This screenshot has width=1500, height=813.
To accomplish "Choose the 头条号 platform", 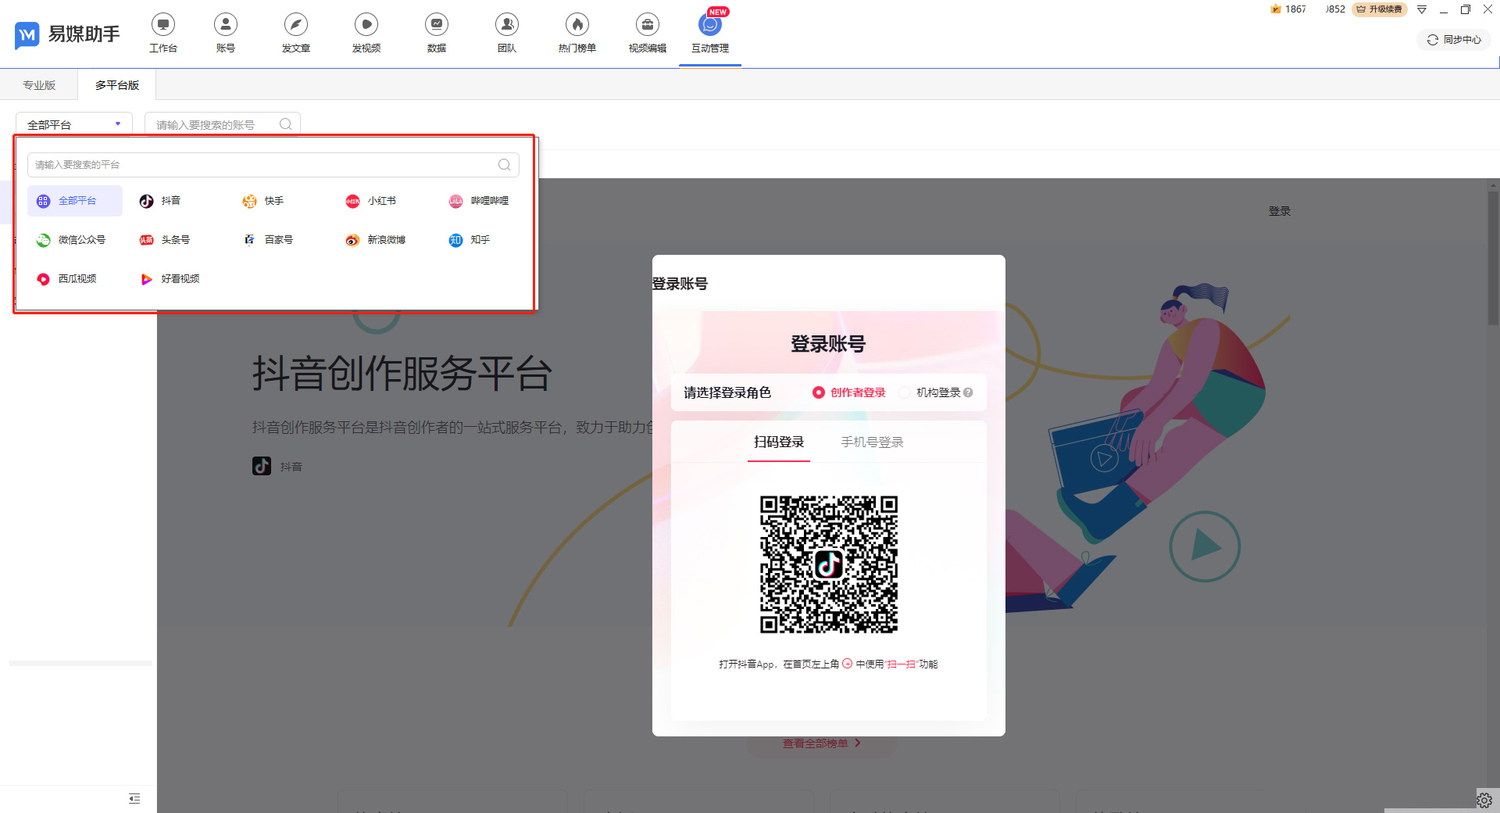I will coord(165,240).
